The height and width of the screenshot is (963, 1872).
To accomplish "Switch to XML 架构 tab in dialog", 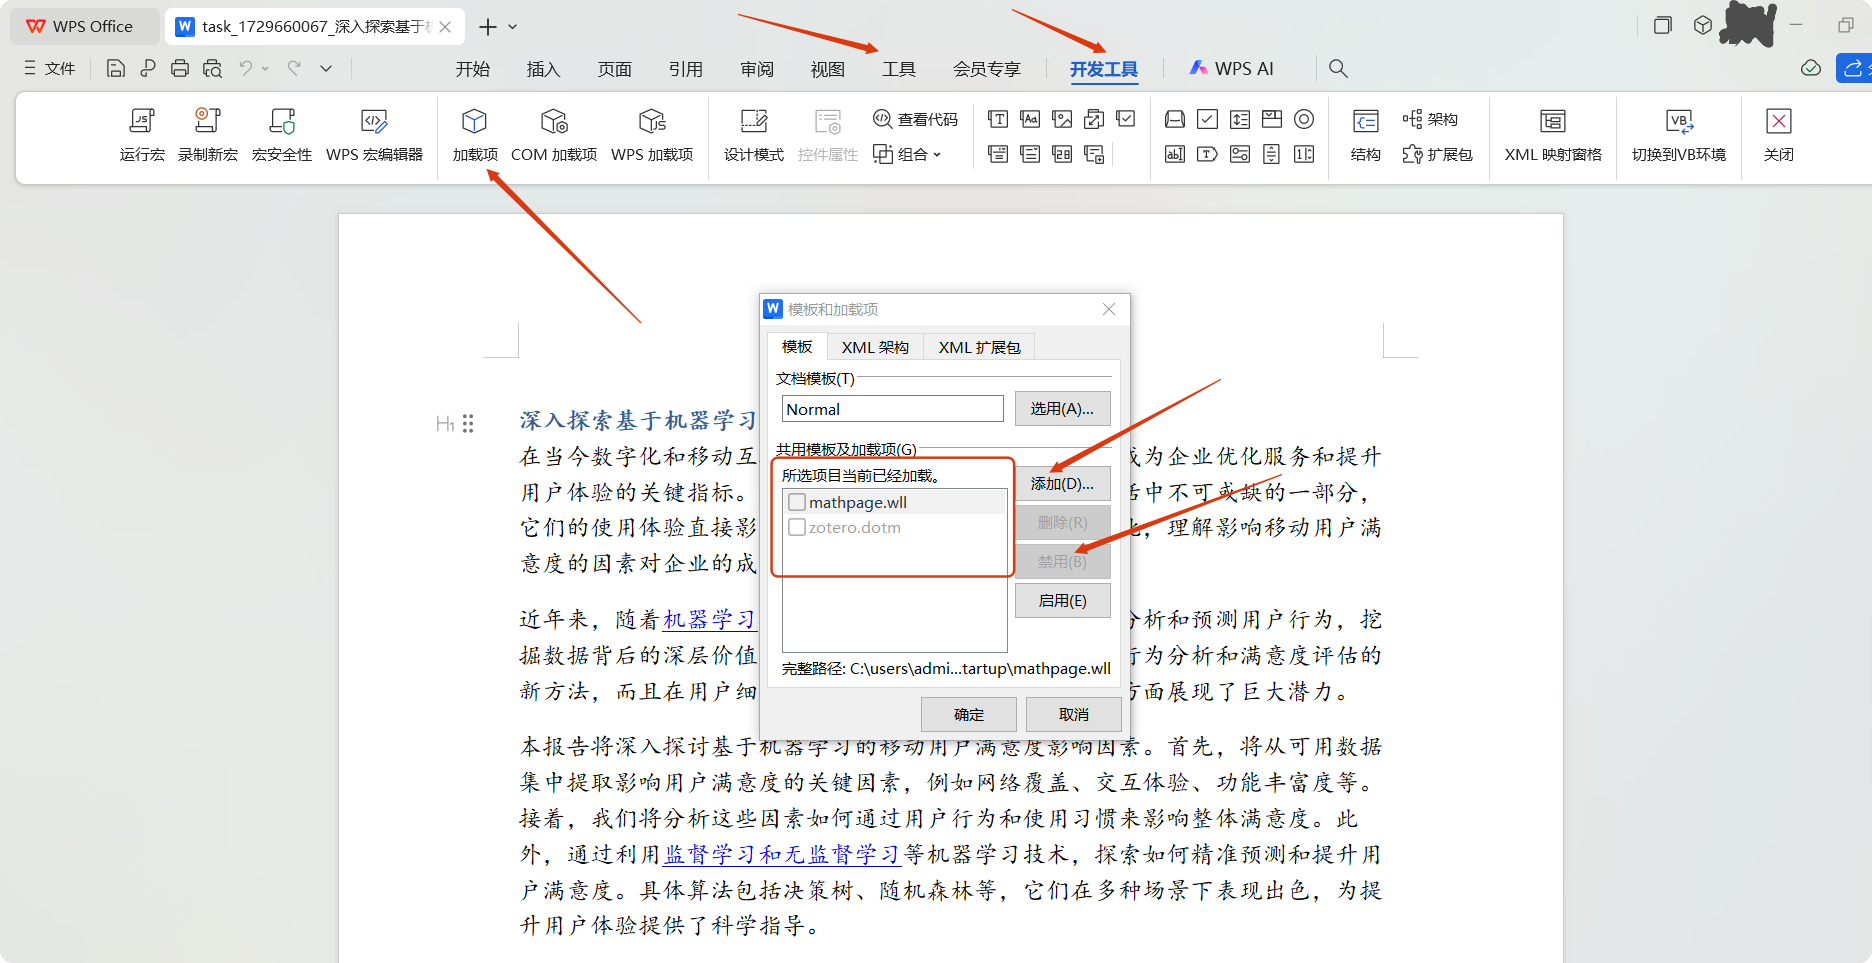I will (875, 347).
